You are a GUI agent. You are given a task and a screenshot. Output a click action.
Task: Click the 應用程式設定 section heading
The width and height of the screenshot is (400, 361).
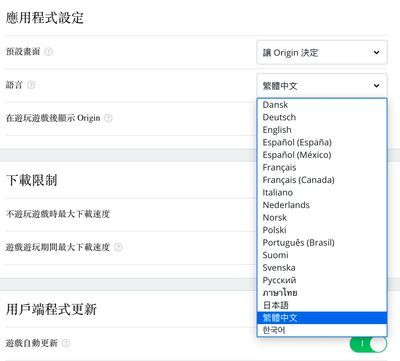[x=45, y=18]
